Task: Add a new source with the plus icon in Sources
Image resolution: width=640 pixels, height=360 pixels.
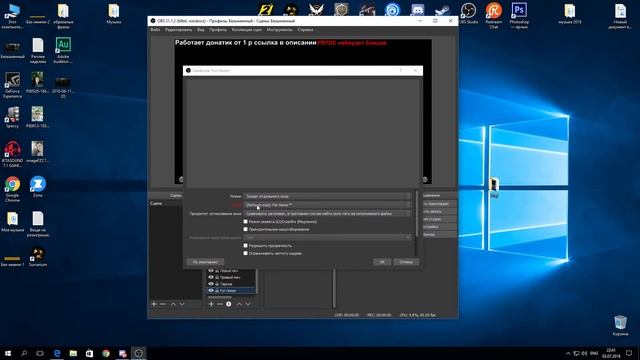Action: [x=211, y=304]
